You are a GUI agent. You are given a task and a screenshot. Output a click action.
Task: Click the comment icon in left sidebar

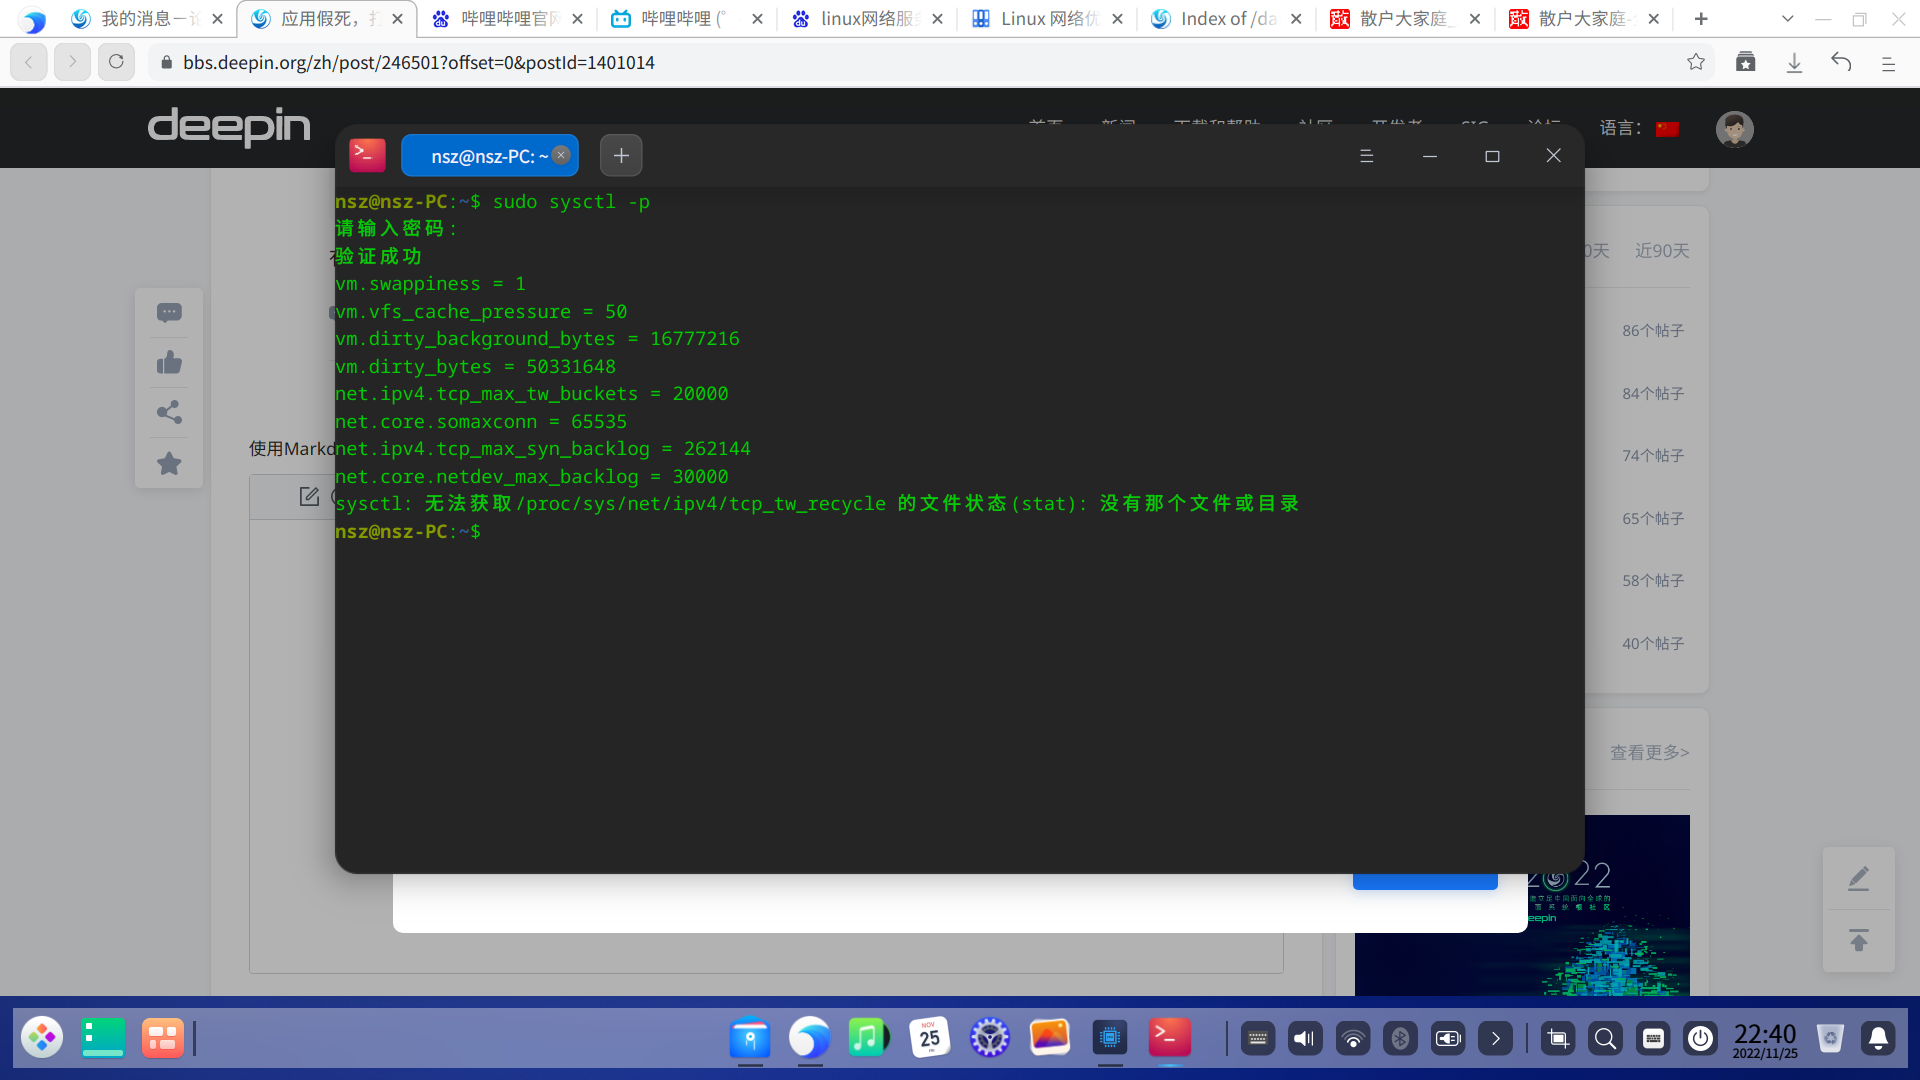click(169, 313)
